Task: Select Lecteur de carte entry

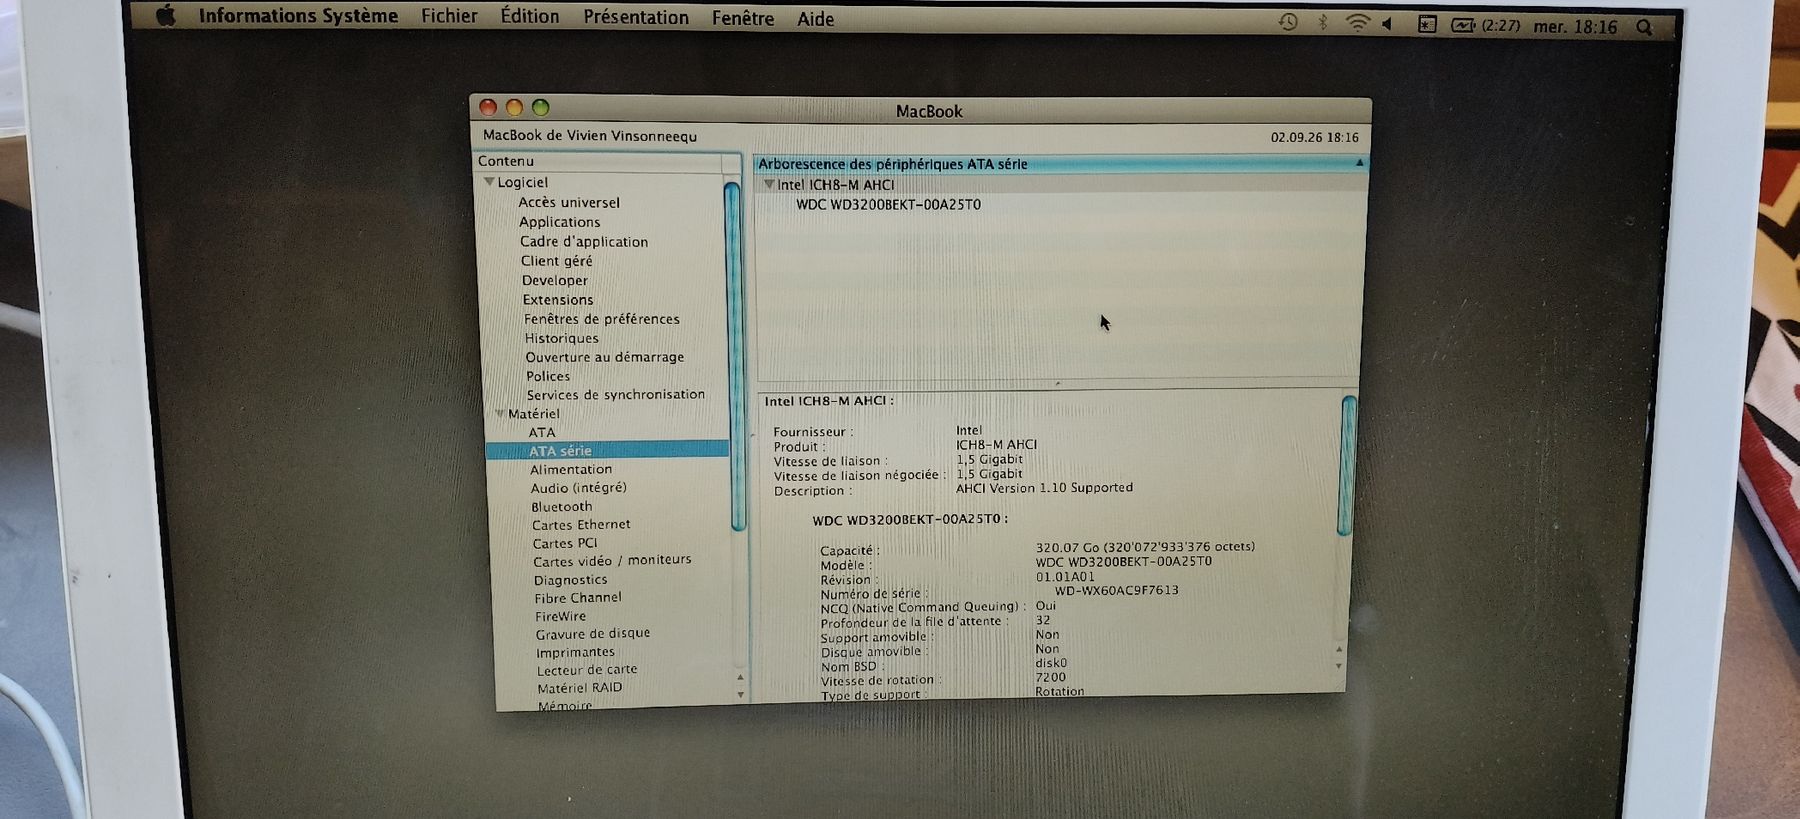Action: click(x=586, y=669)
